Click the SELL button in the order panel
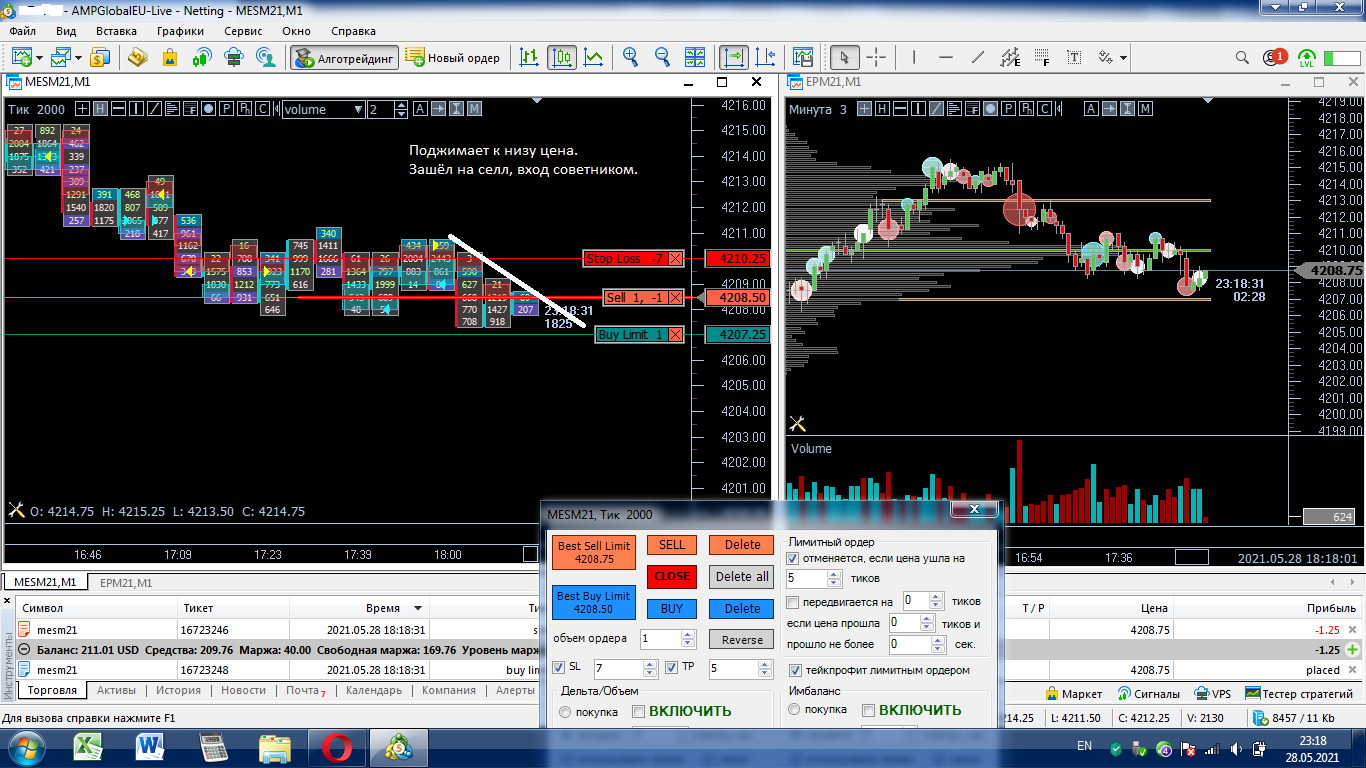 click(x=672, y=545)
